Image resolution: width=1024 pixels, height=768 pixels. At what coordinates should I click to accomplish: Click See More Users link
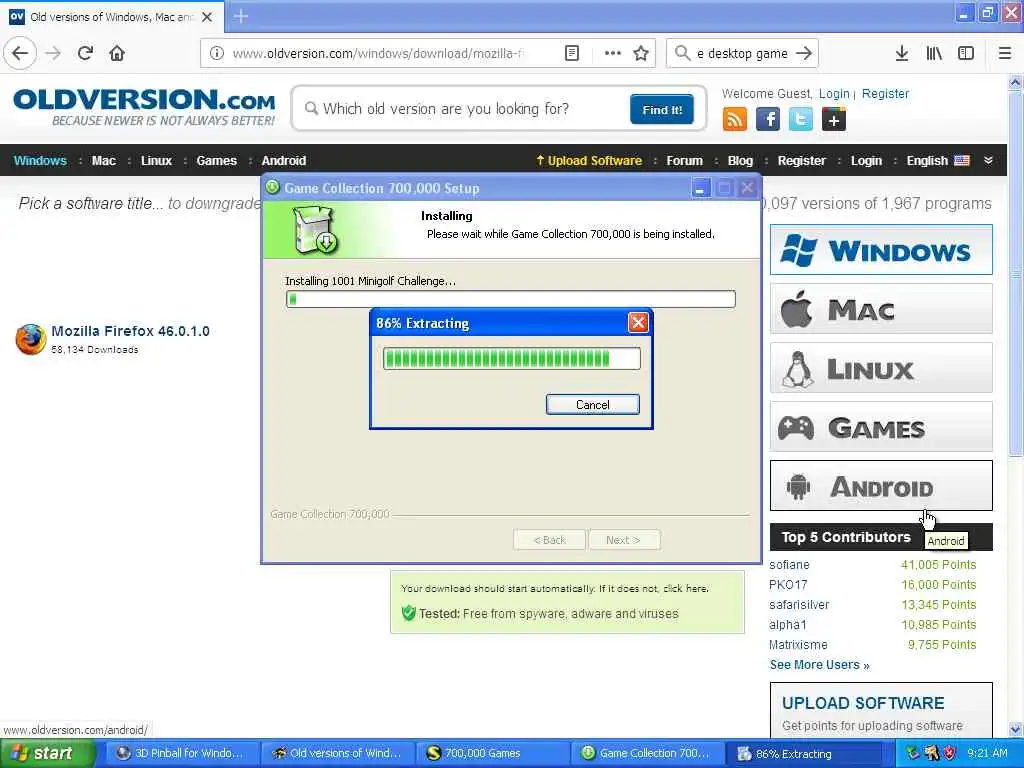click(x=819, y=665)
